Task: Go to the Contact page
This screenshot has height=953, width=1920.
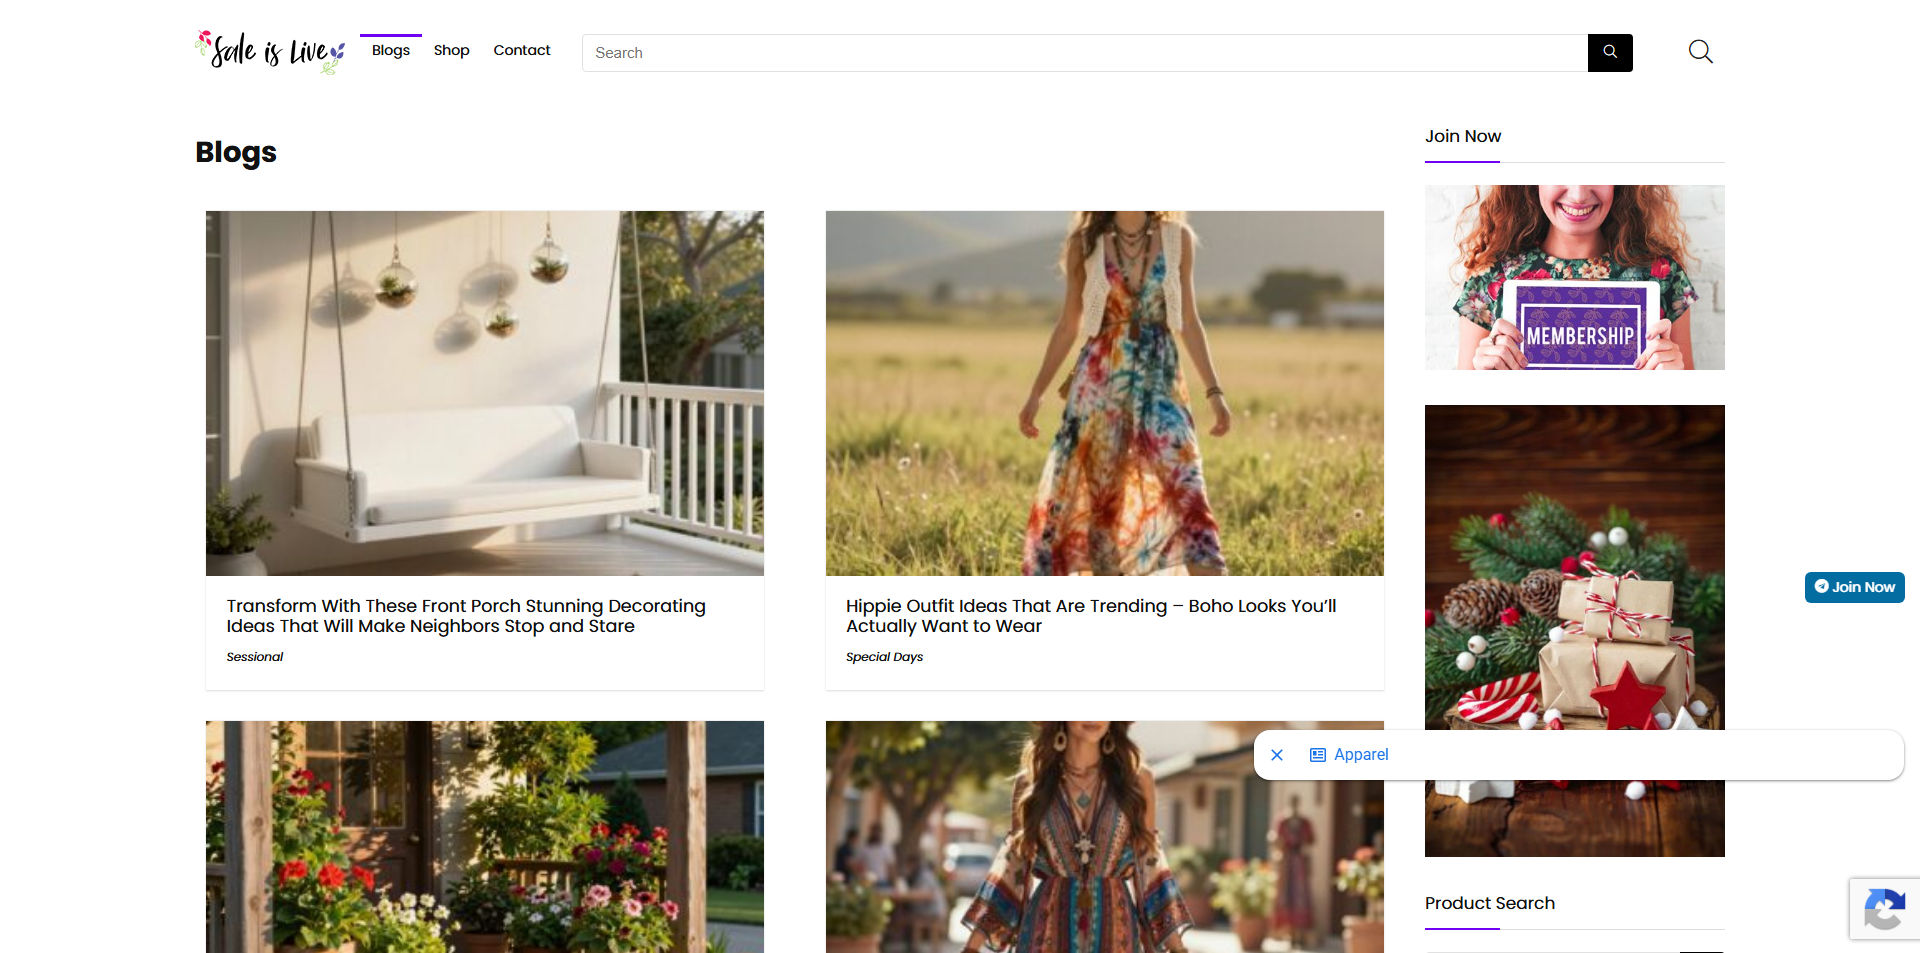Action: tap(521, 50)
